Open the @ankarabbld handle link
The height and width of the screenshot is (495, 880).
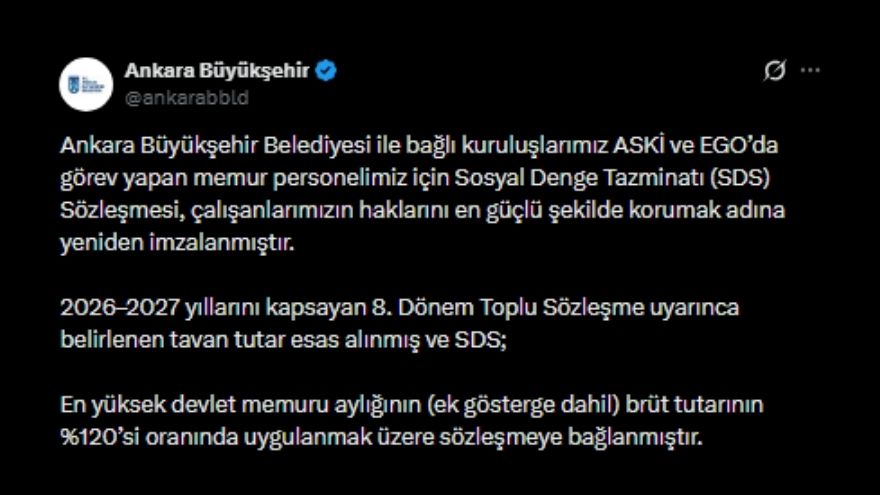tap(186, 98)
